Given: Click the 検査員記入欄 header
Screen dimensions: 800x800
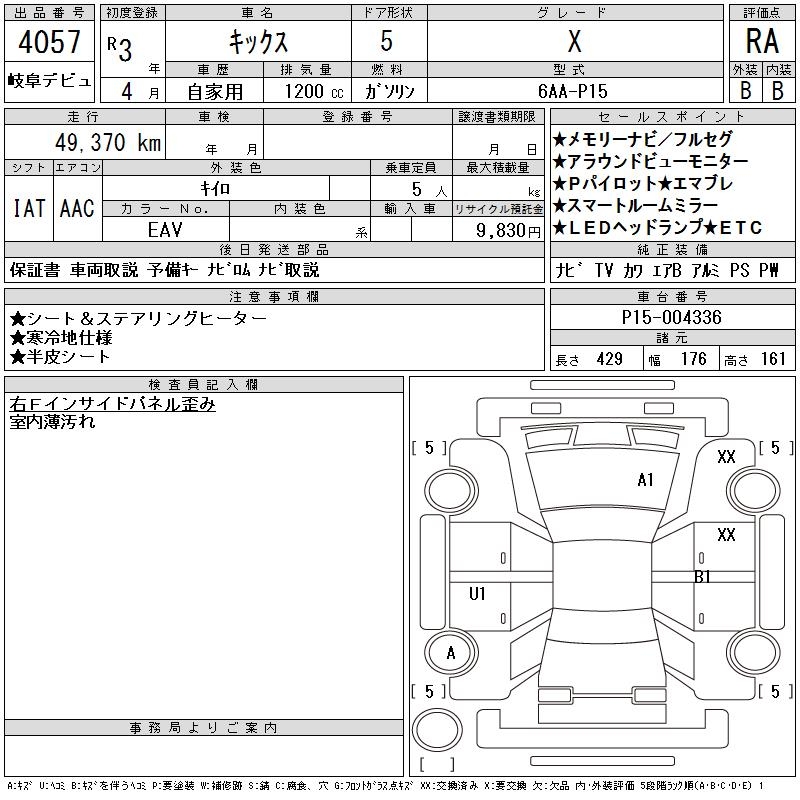Looking at the screenshot, I should 204,384.
